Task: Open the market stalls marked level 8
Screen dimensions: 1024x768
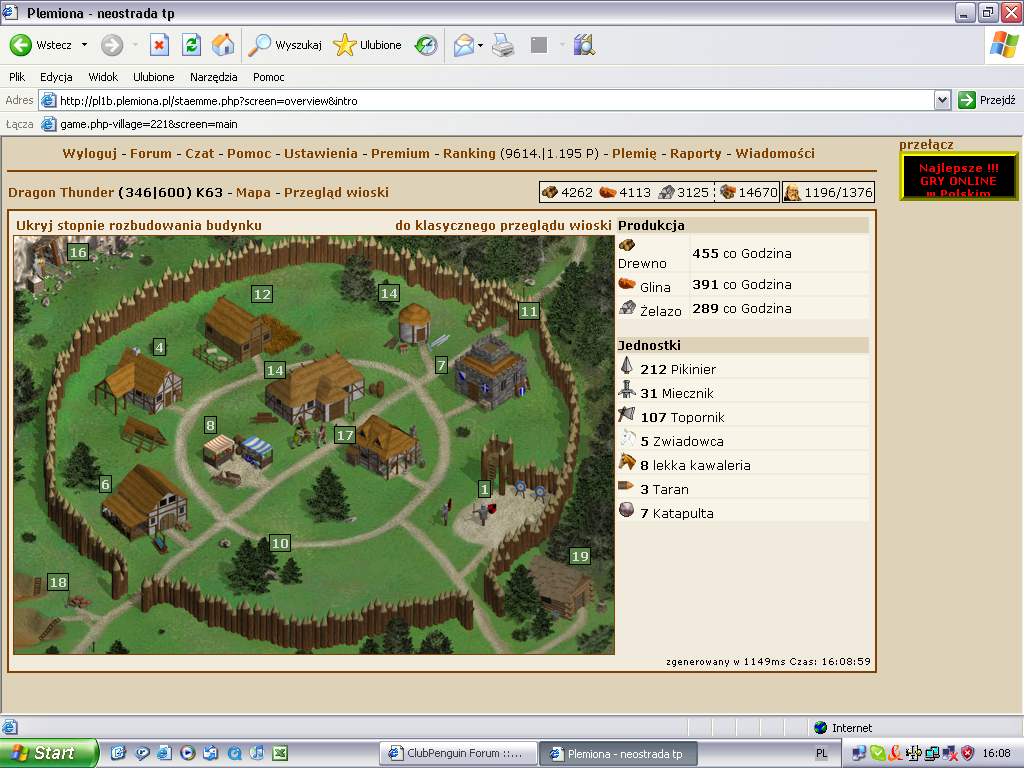Action: [x=238, y=450]
